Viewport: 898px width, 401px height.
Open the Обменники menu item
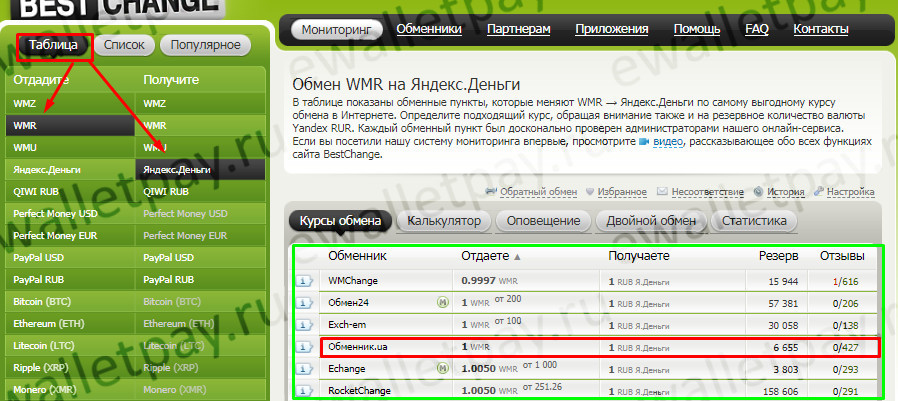[x=429, y=29]
